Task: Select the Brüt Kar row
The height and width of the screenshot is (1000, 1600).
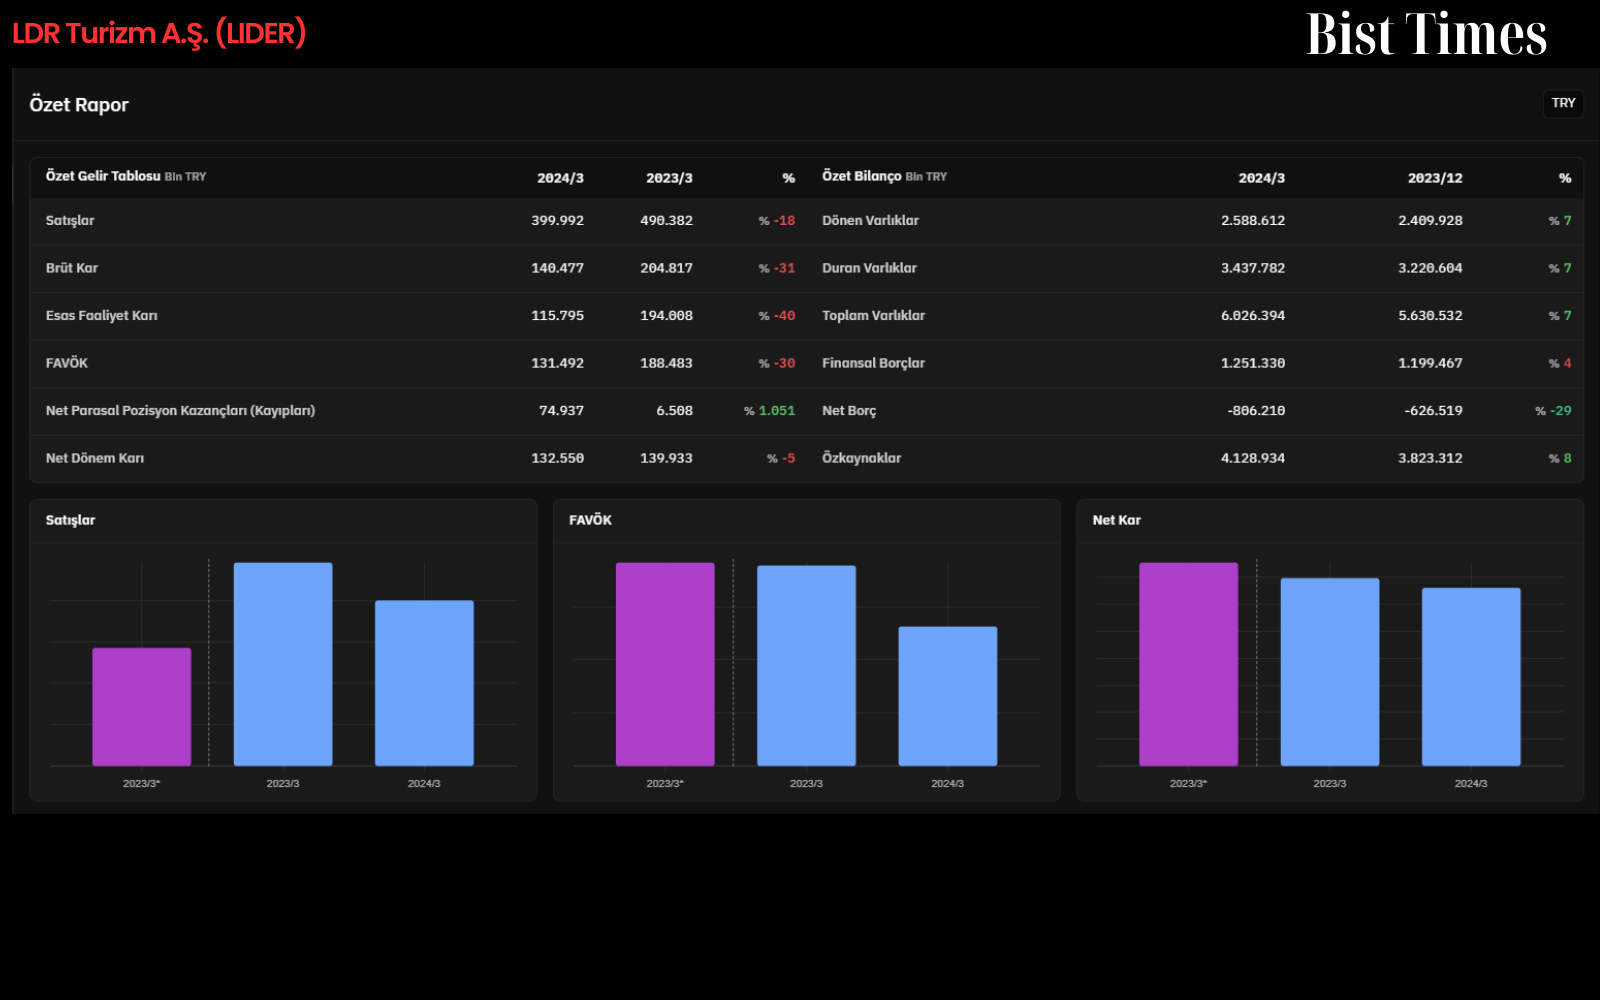Action: [x=420, y=268]
